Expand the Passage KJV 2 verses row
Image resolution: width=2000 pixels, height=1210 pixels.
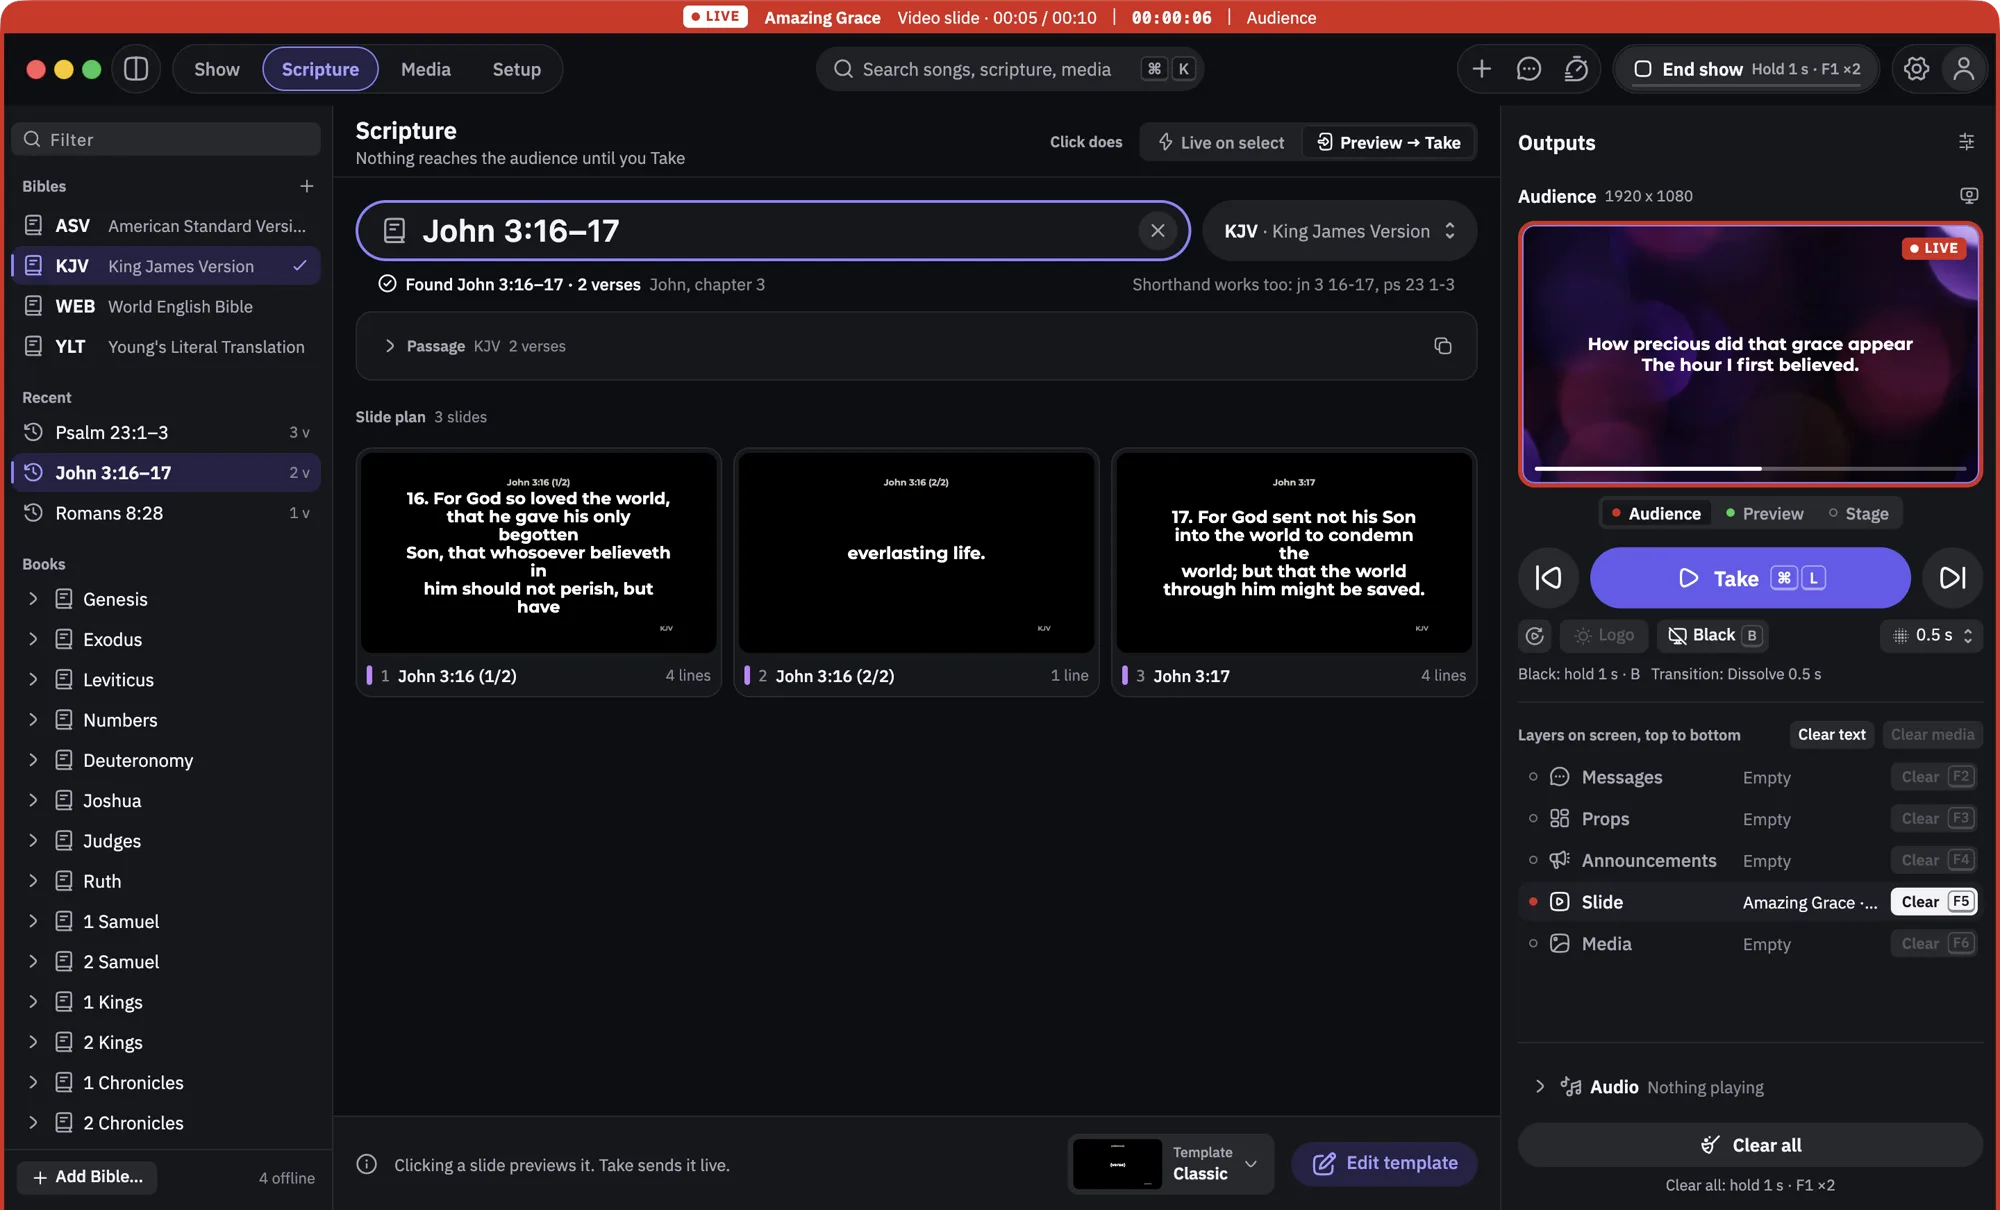click(x=916, y=346)
